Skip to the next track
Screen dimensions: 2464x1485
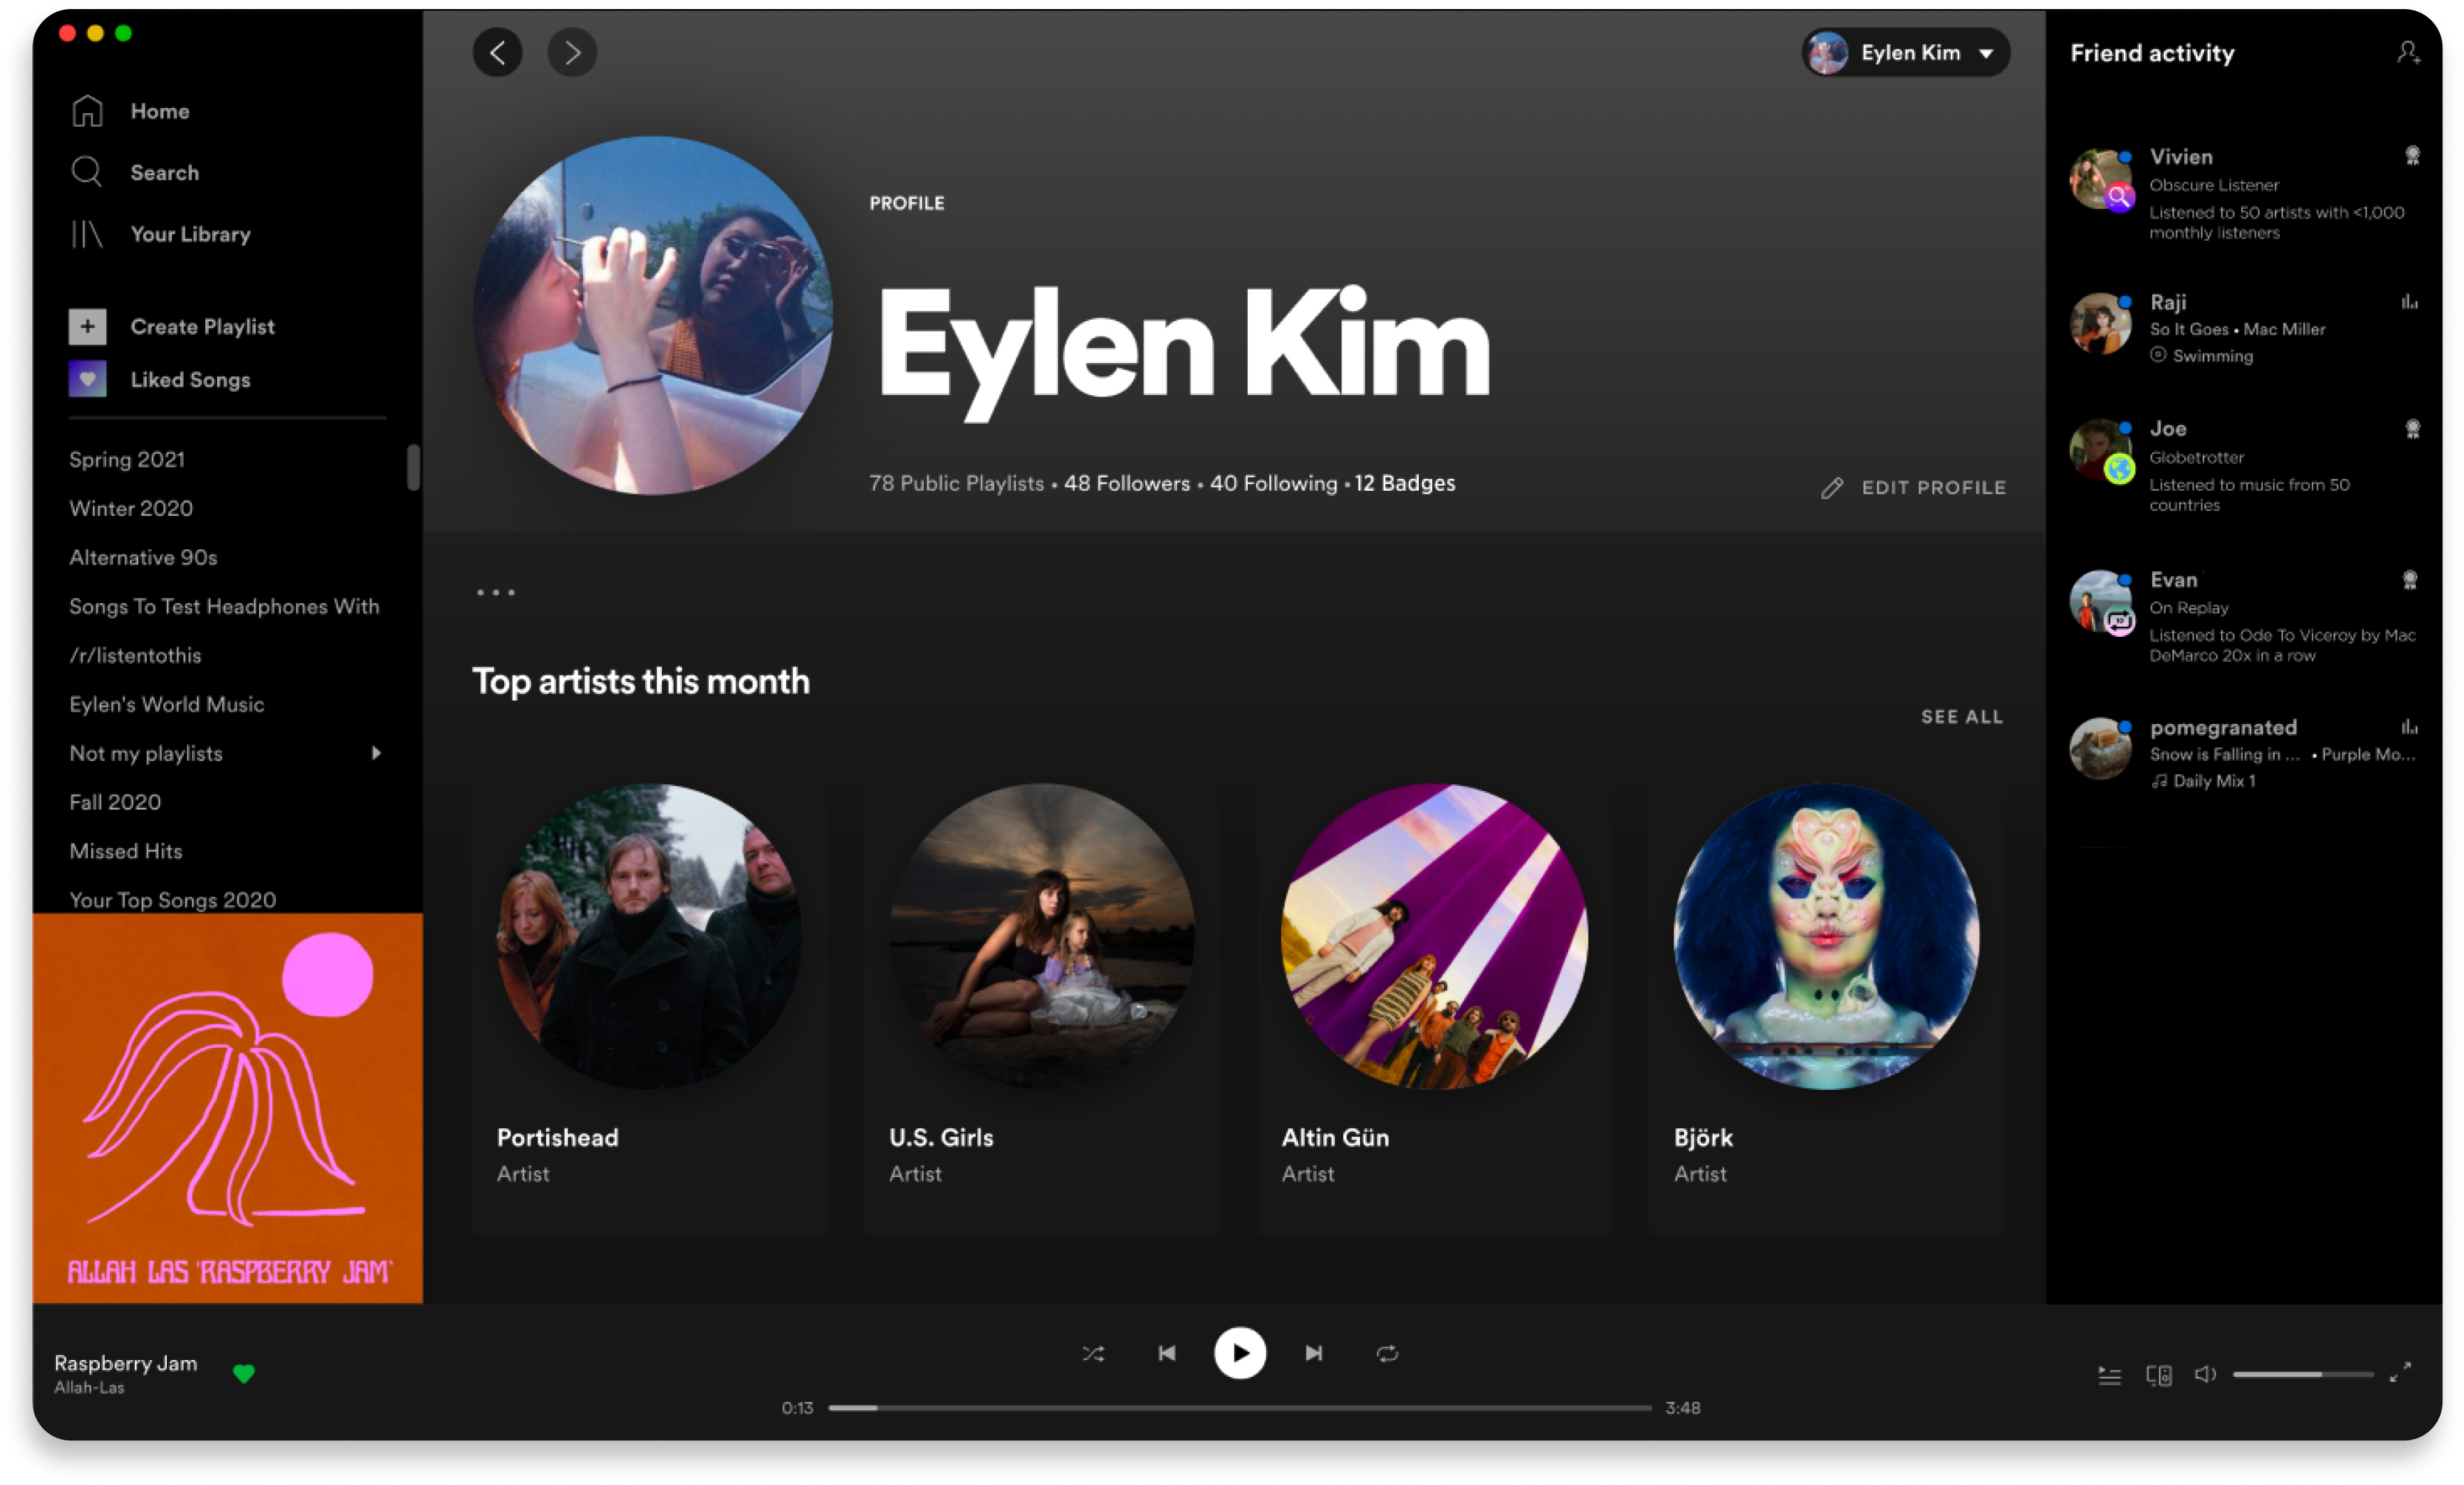pyautogui.click(x=1314, y=1353)
